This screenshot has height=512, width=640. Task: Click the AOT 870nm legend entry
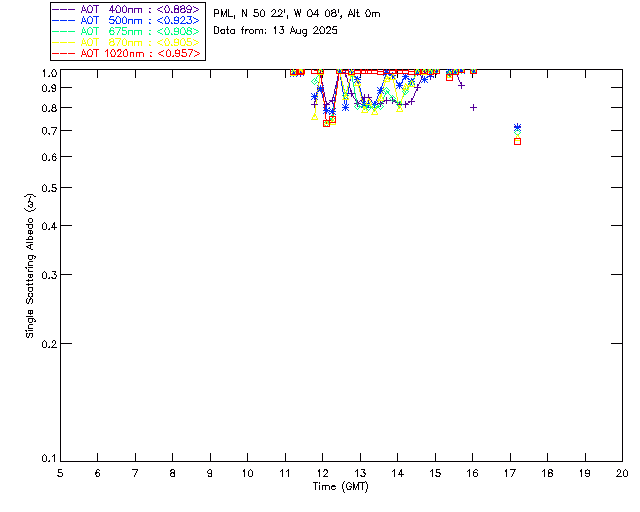coord(126,42)
